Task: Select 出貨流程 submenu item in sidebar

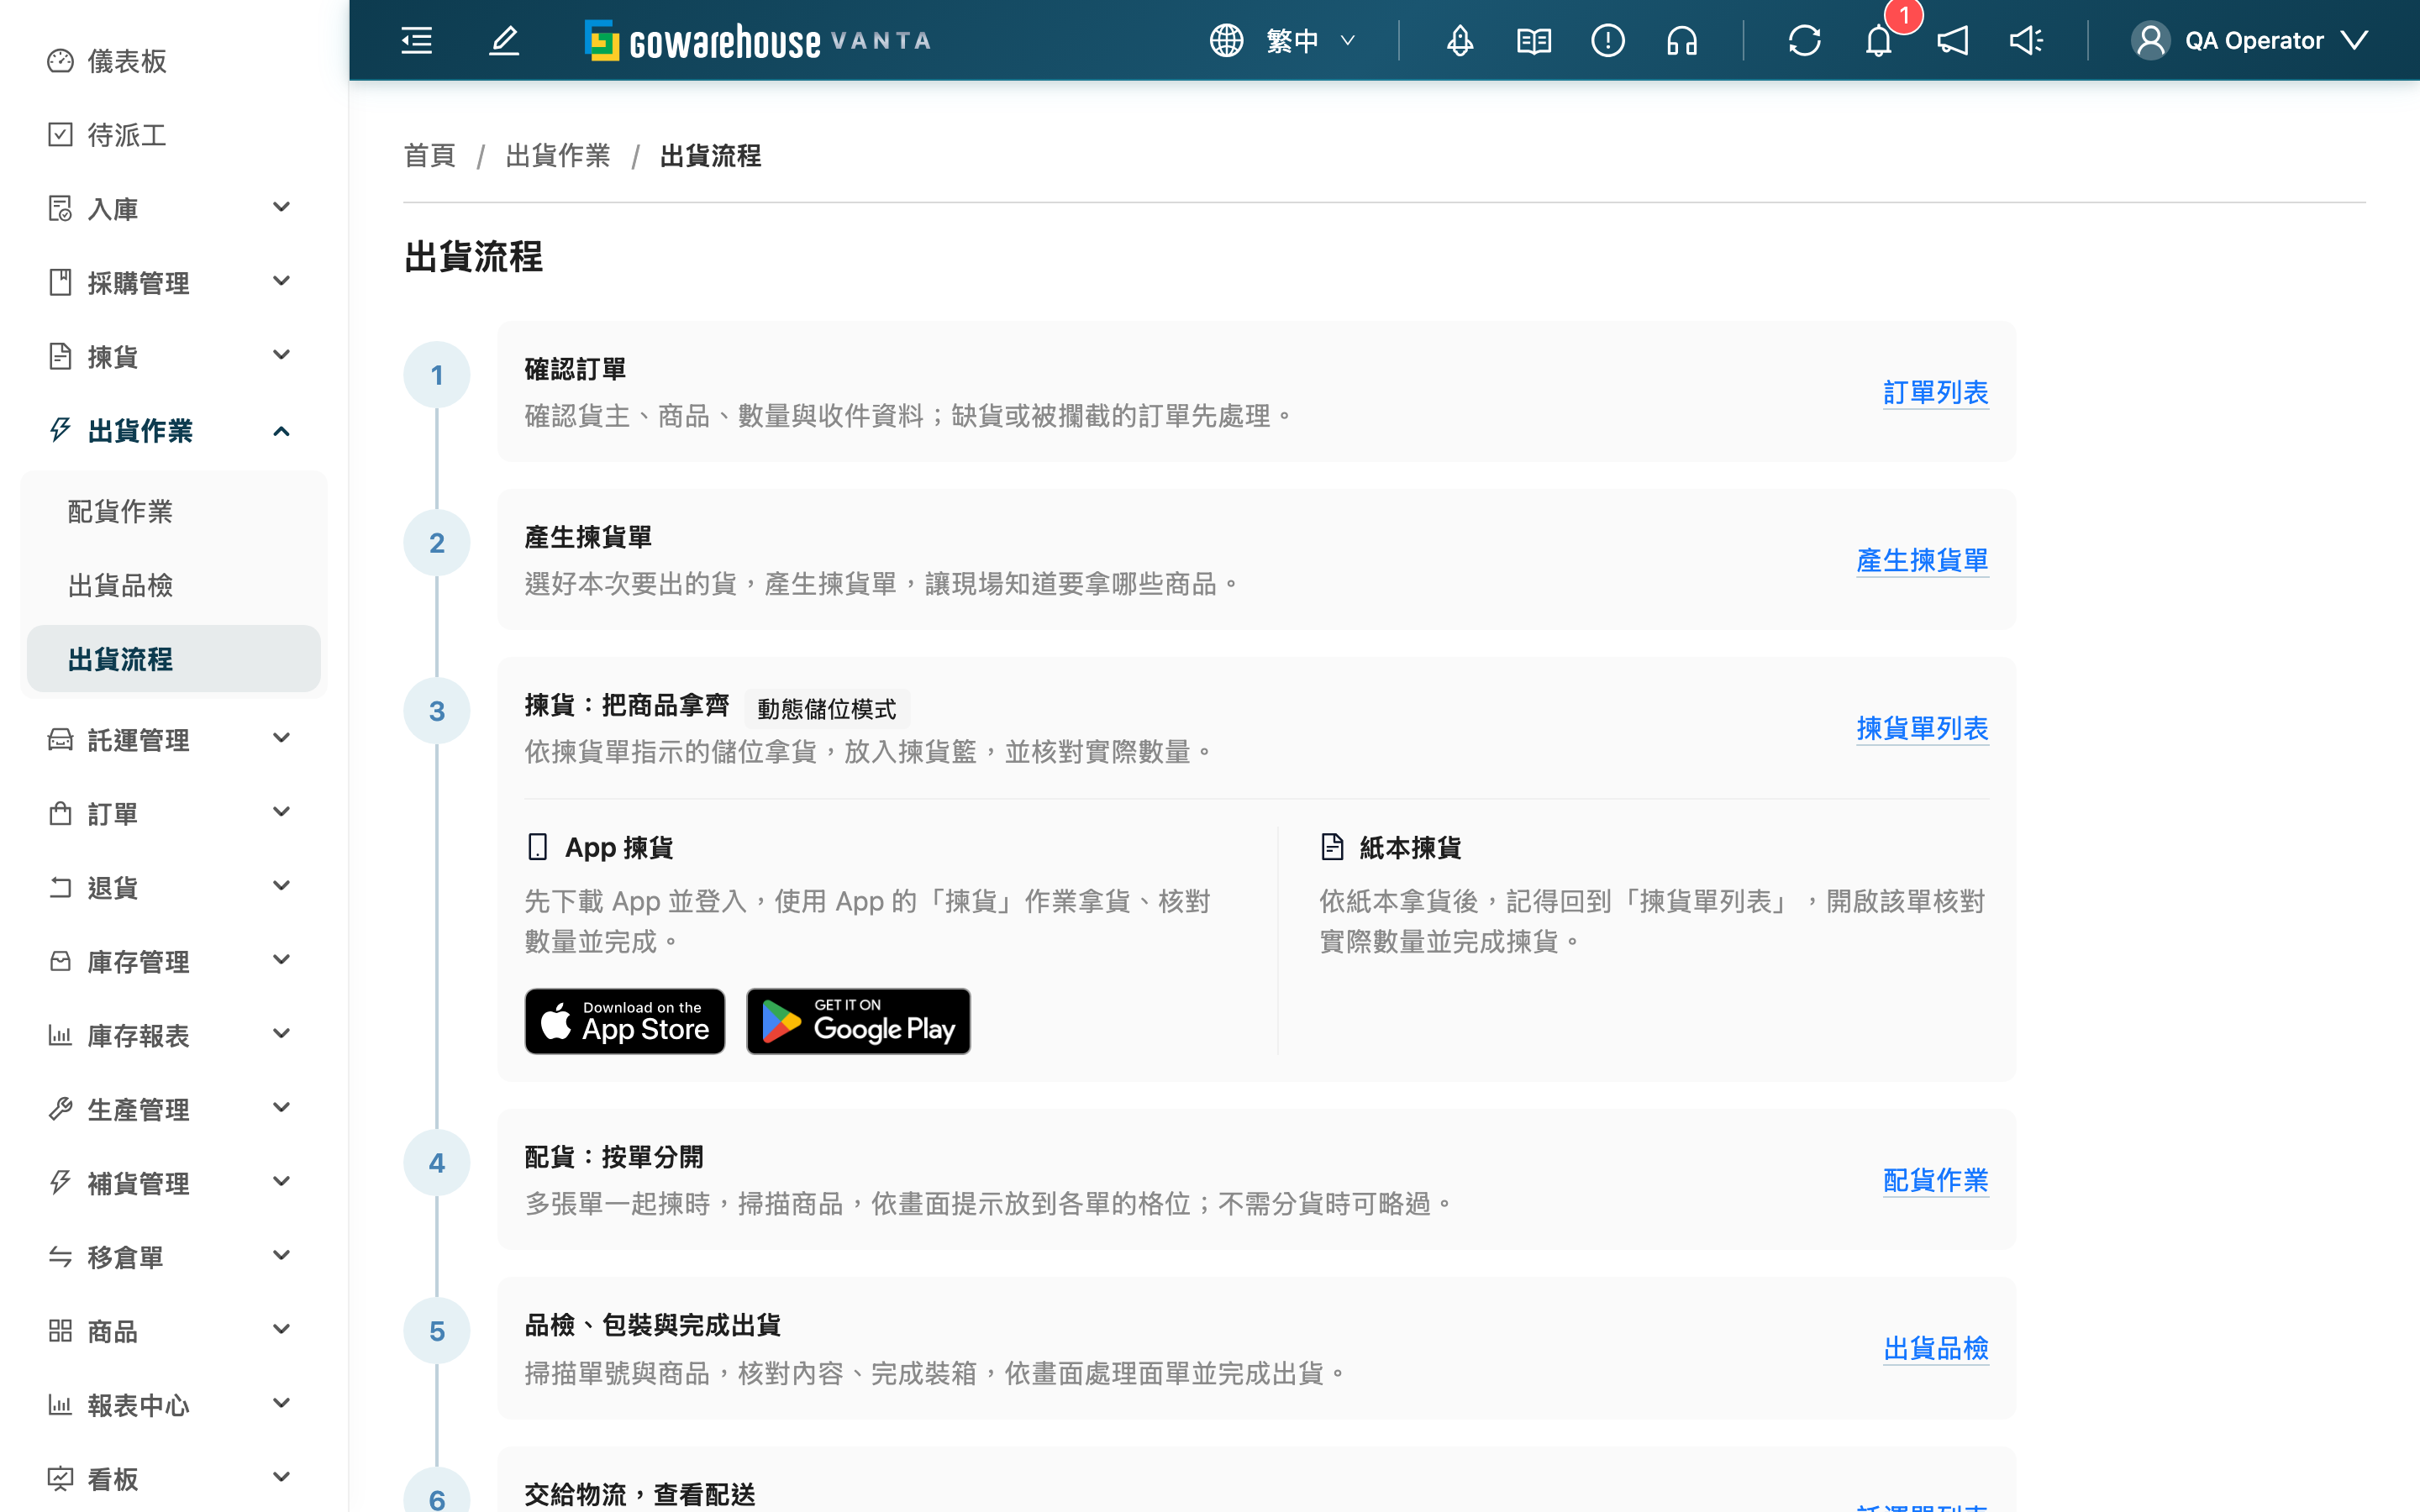Action: click(x=174, y=659)
